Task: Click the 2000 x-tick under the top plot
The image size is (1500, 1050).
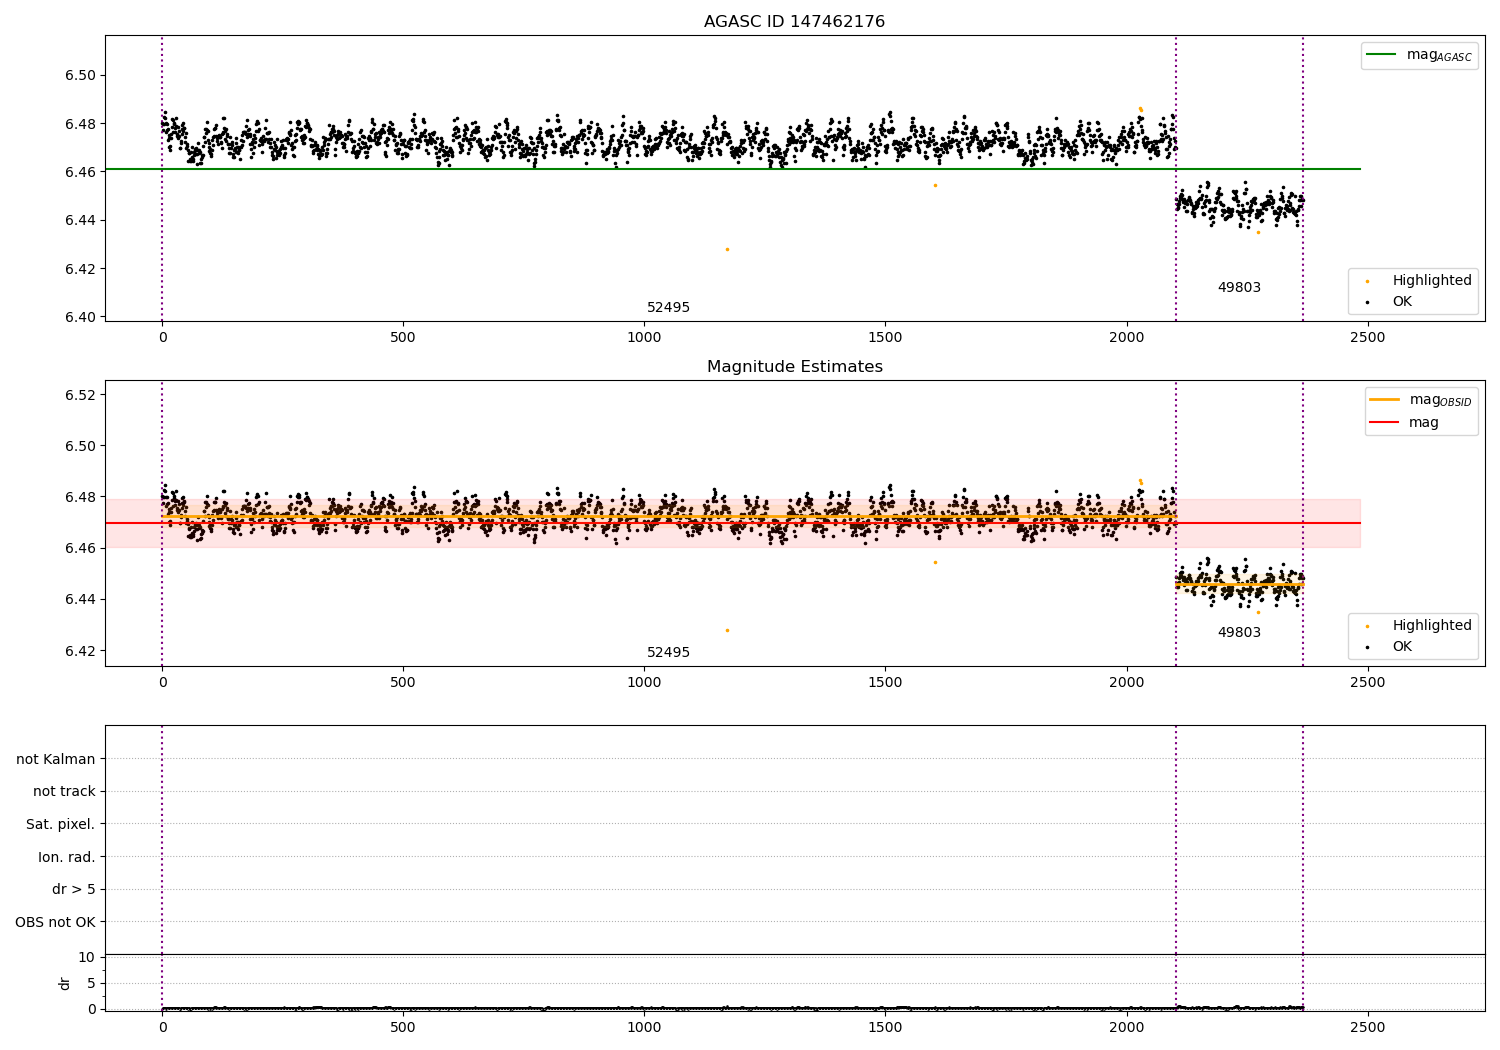Action: [1127, 338]
